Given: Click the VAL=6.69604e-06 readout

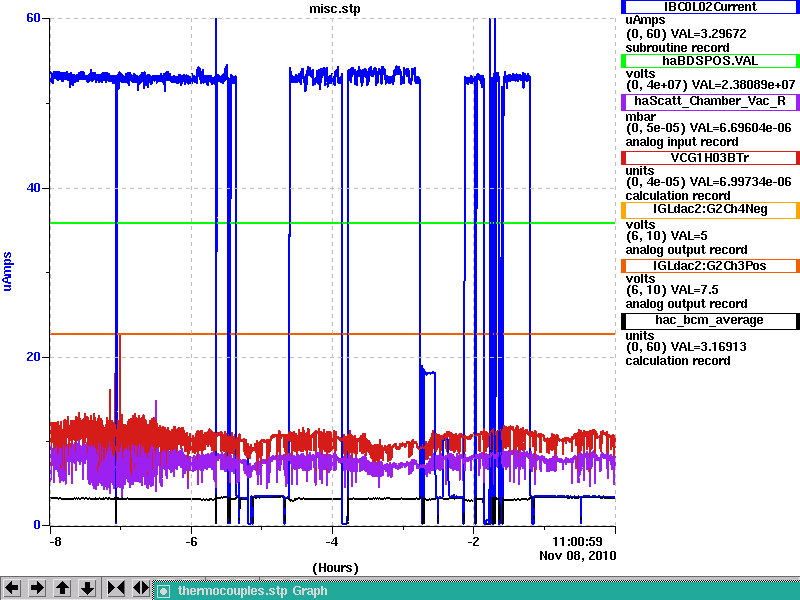Looking at the screenshot, I should point(742,128).
